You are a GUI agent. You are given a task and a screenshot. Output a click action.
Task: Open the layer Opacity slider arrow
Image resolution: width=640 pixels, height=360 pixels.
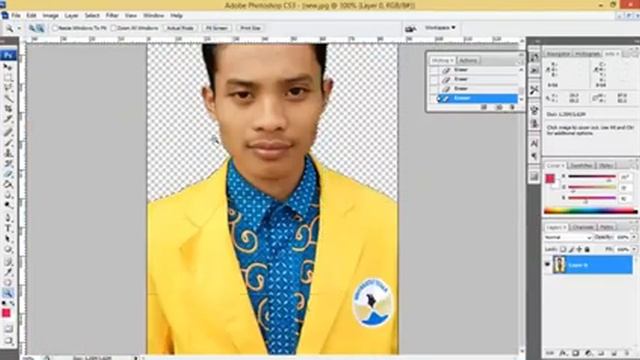[x=634, y=237]
